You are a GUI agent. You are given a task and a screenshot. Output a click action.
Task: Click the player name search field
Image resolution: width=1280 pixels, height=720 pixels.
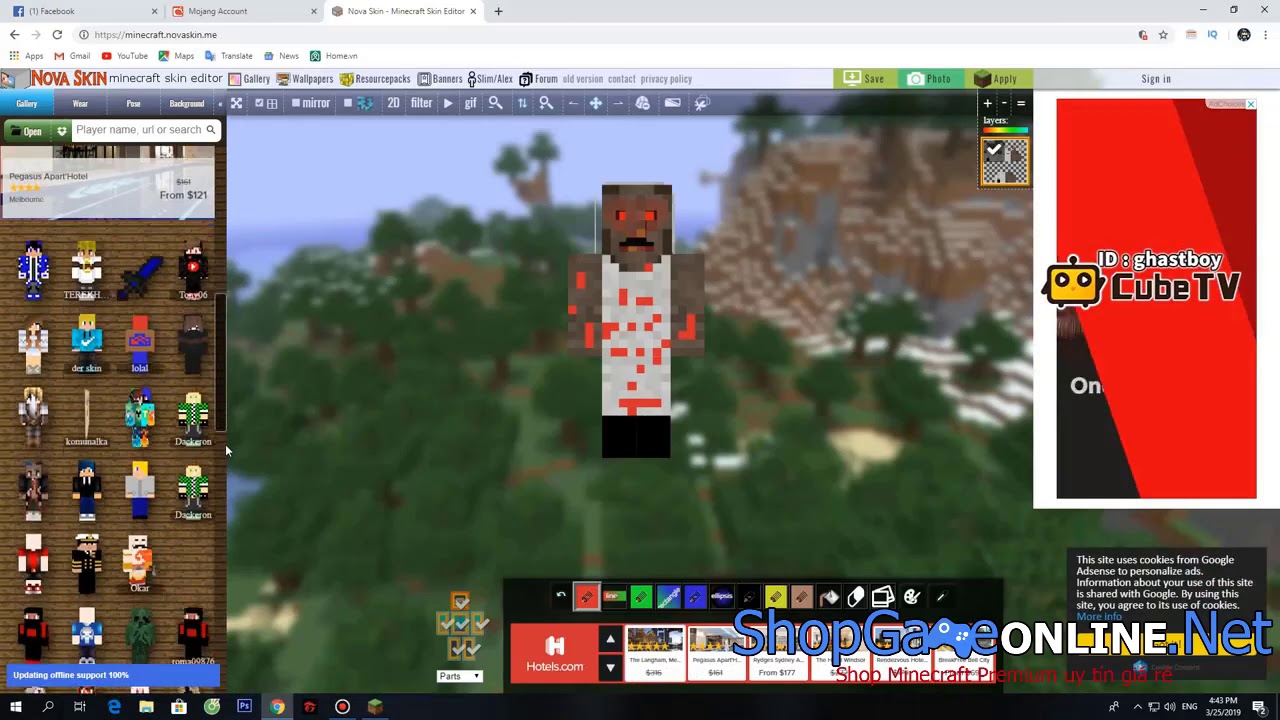139,130
